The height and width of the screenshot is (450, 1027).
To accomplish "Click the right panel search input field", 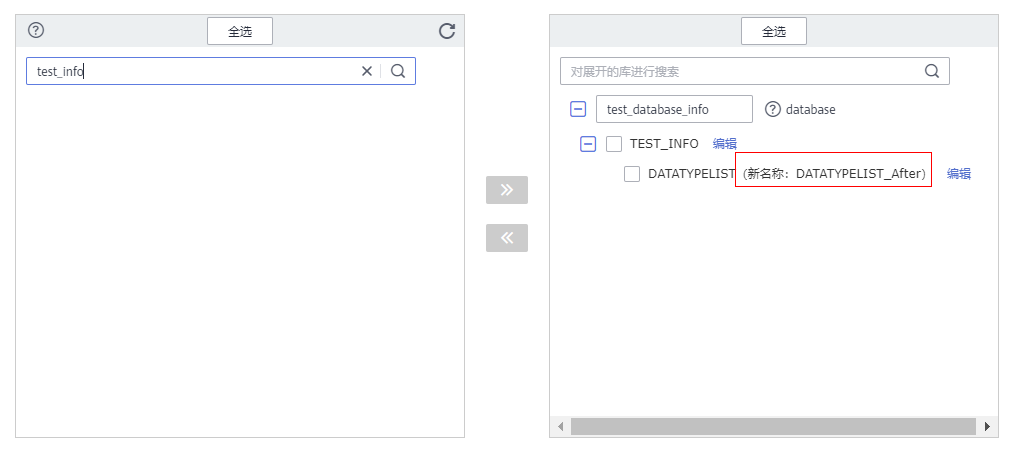I will (740, 71).
